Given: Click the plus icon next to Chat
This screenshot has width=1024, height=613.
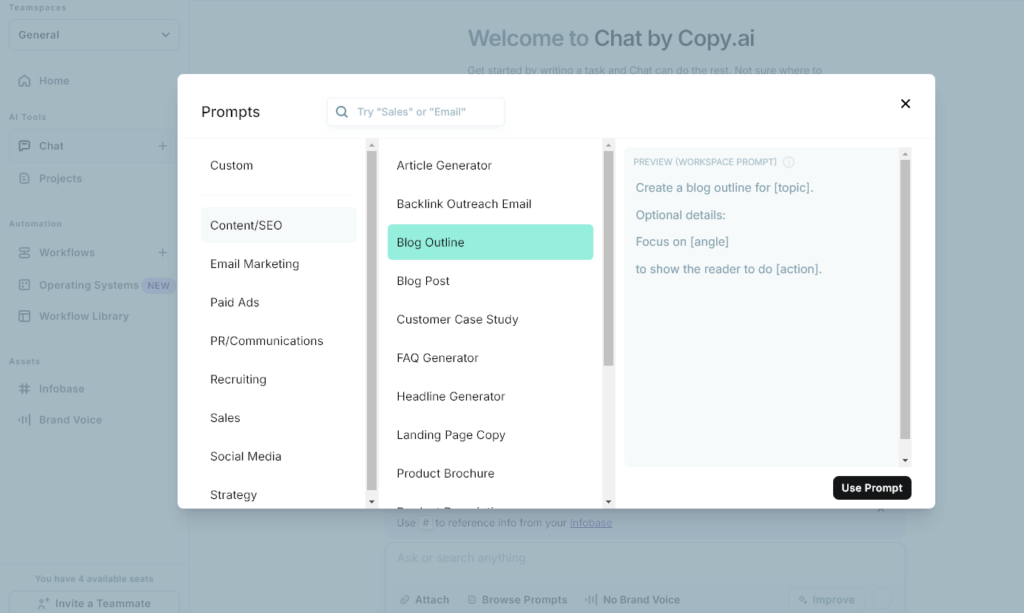Looking at the screenshot, I should (x=163, y=146).
